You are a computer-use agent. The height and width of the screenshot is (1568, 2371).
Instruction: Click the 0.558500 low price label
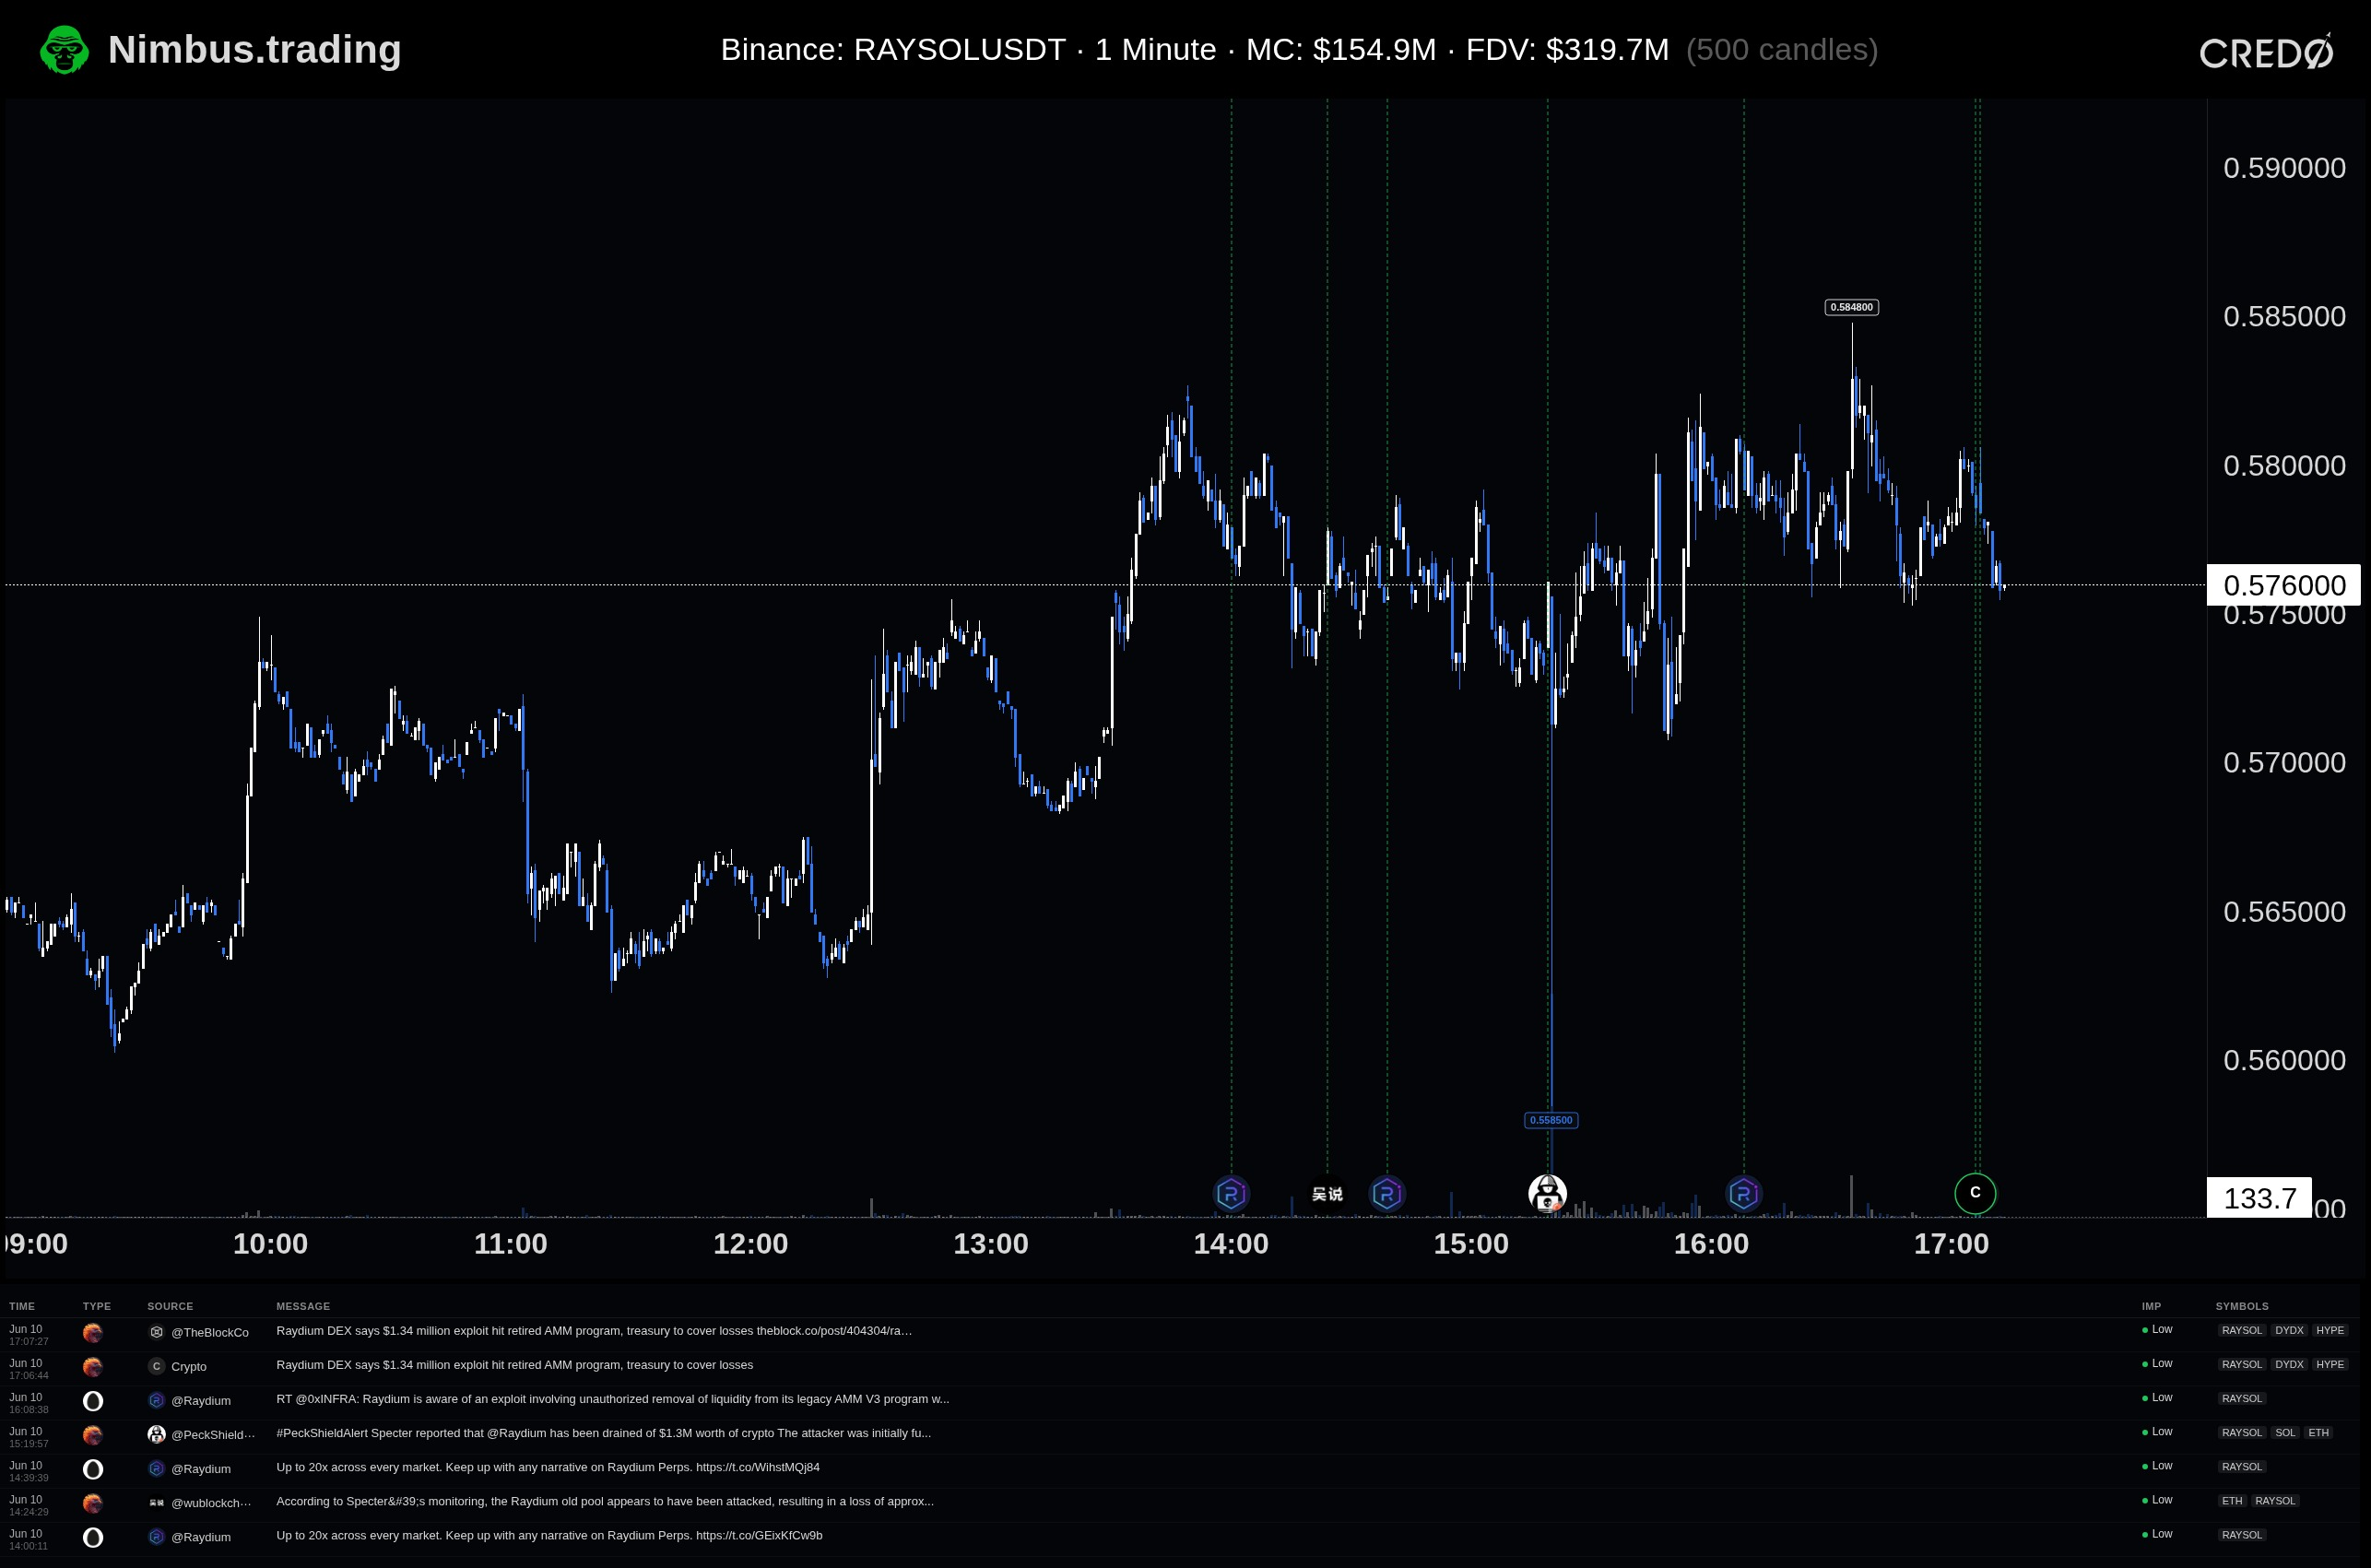tap(1551, 1120)
